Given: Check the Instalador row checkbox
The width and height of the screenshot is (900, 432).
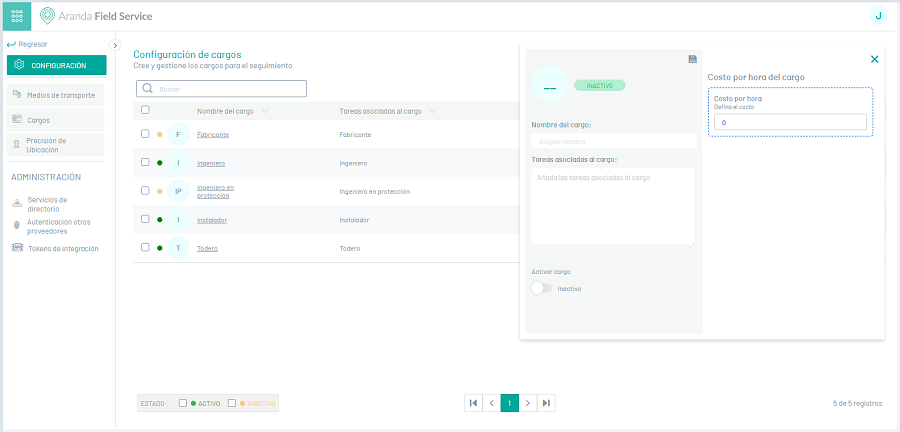Looking at the screenshot, I should tap(145, 219).
